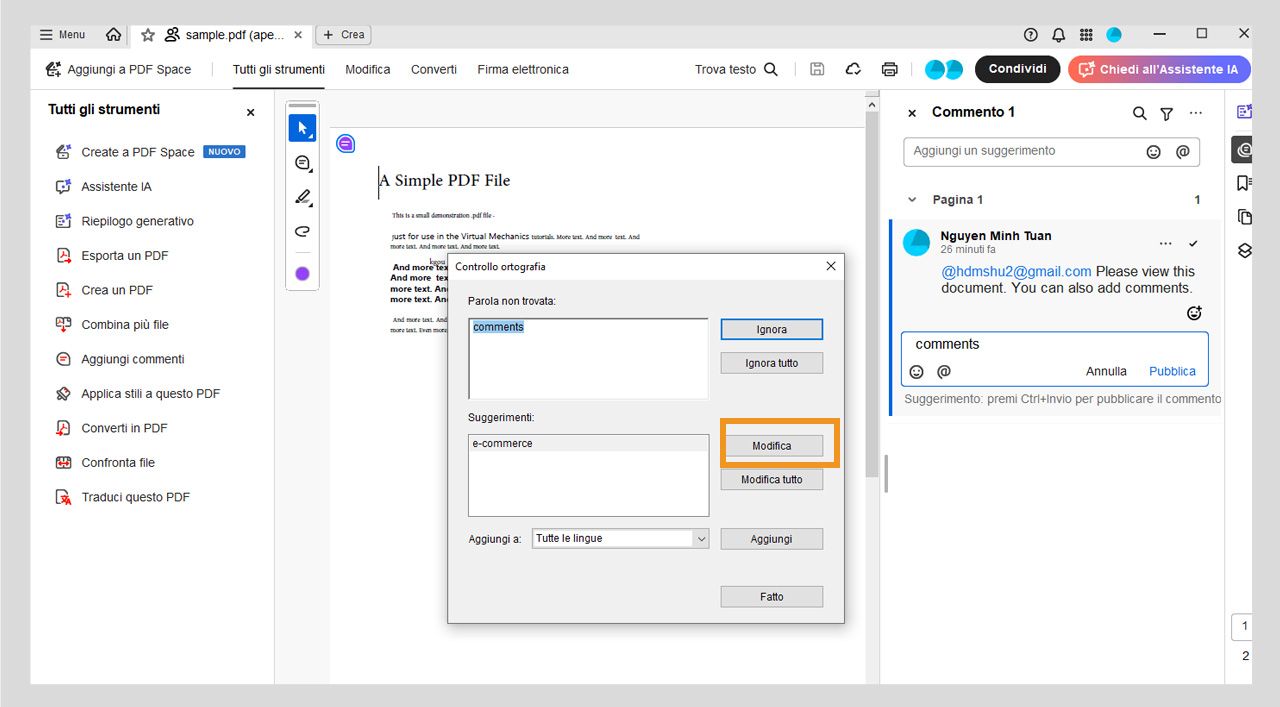The width and height of the screenshot is (1280, 707).
Task: Click the Modifica button in dialog
Action: click(x=772, y=446)
